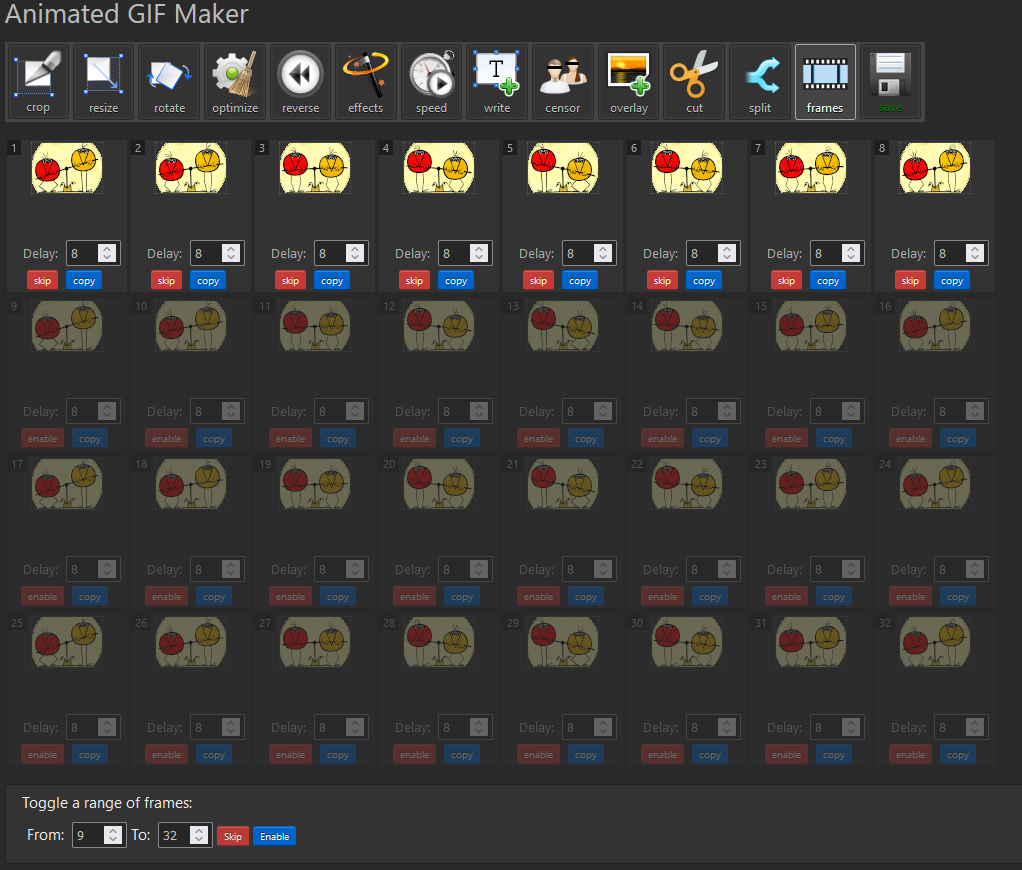Select the cut scissors tool
Viewport: 1022px width, 870px height.
click(694, 81)
